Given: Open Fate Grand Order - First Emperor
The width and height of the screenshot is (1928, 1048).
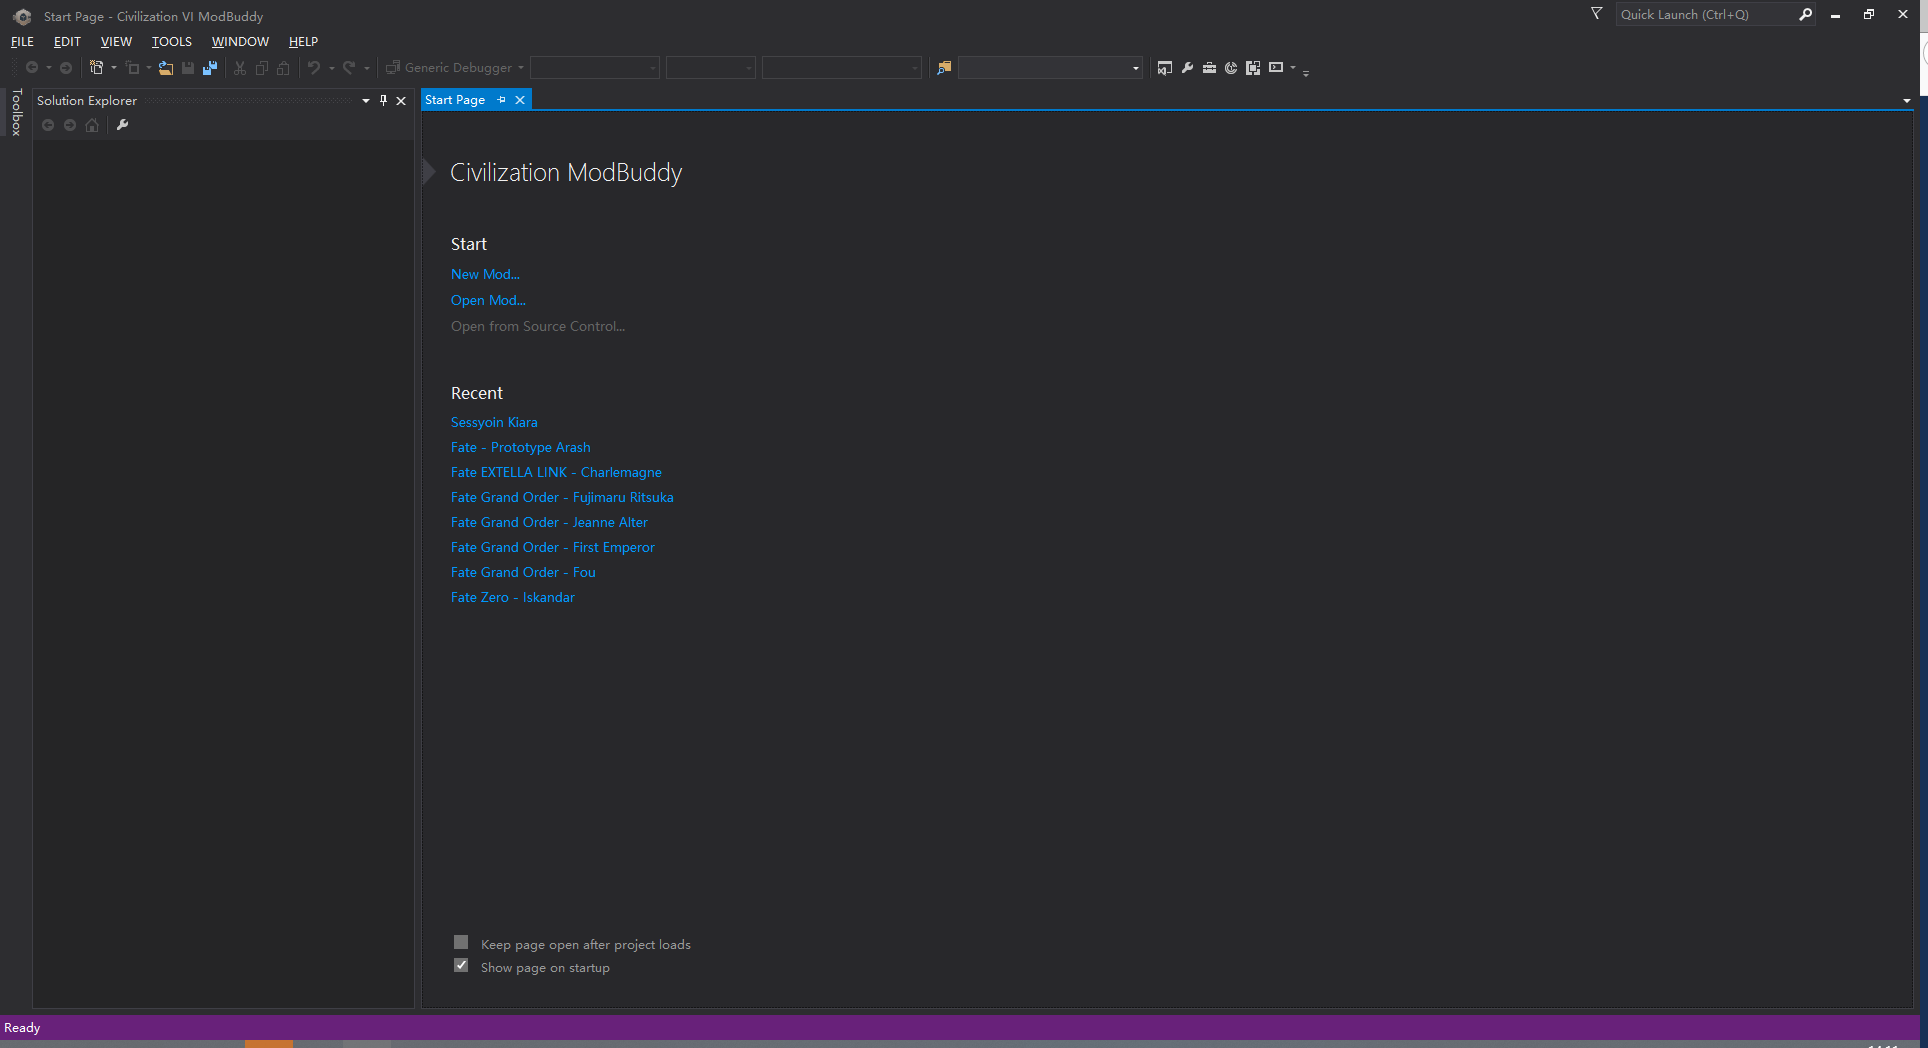Looking at the screenshot, I should tap(552, 547).
